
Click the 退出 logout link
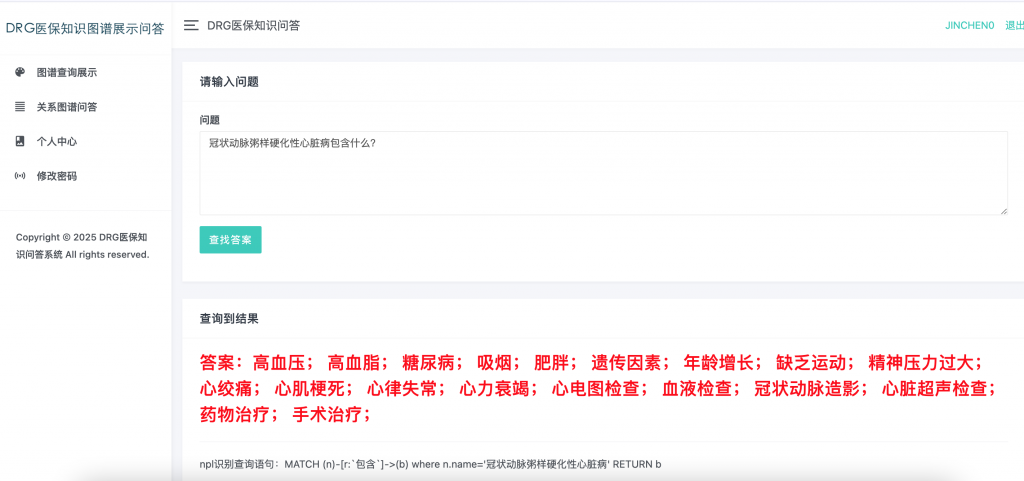click(1014, 25)
